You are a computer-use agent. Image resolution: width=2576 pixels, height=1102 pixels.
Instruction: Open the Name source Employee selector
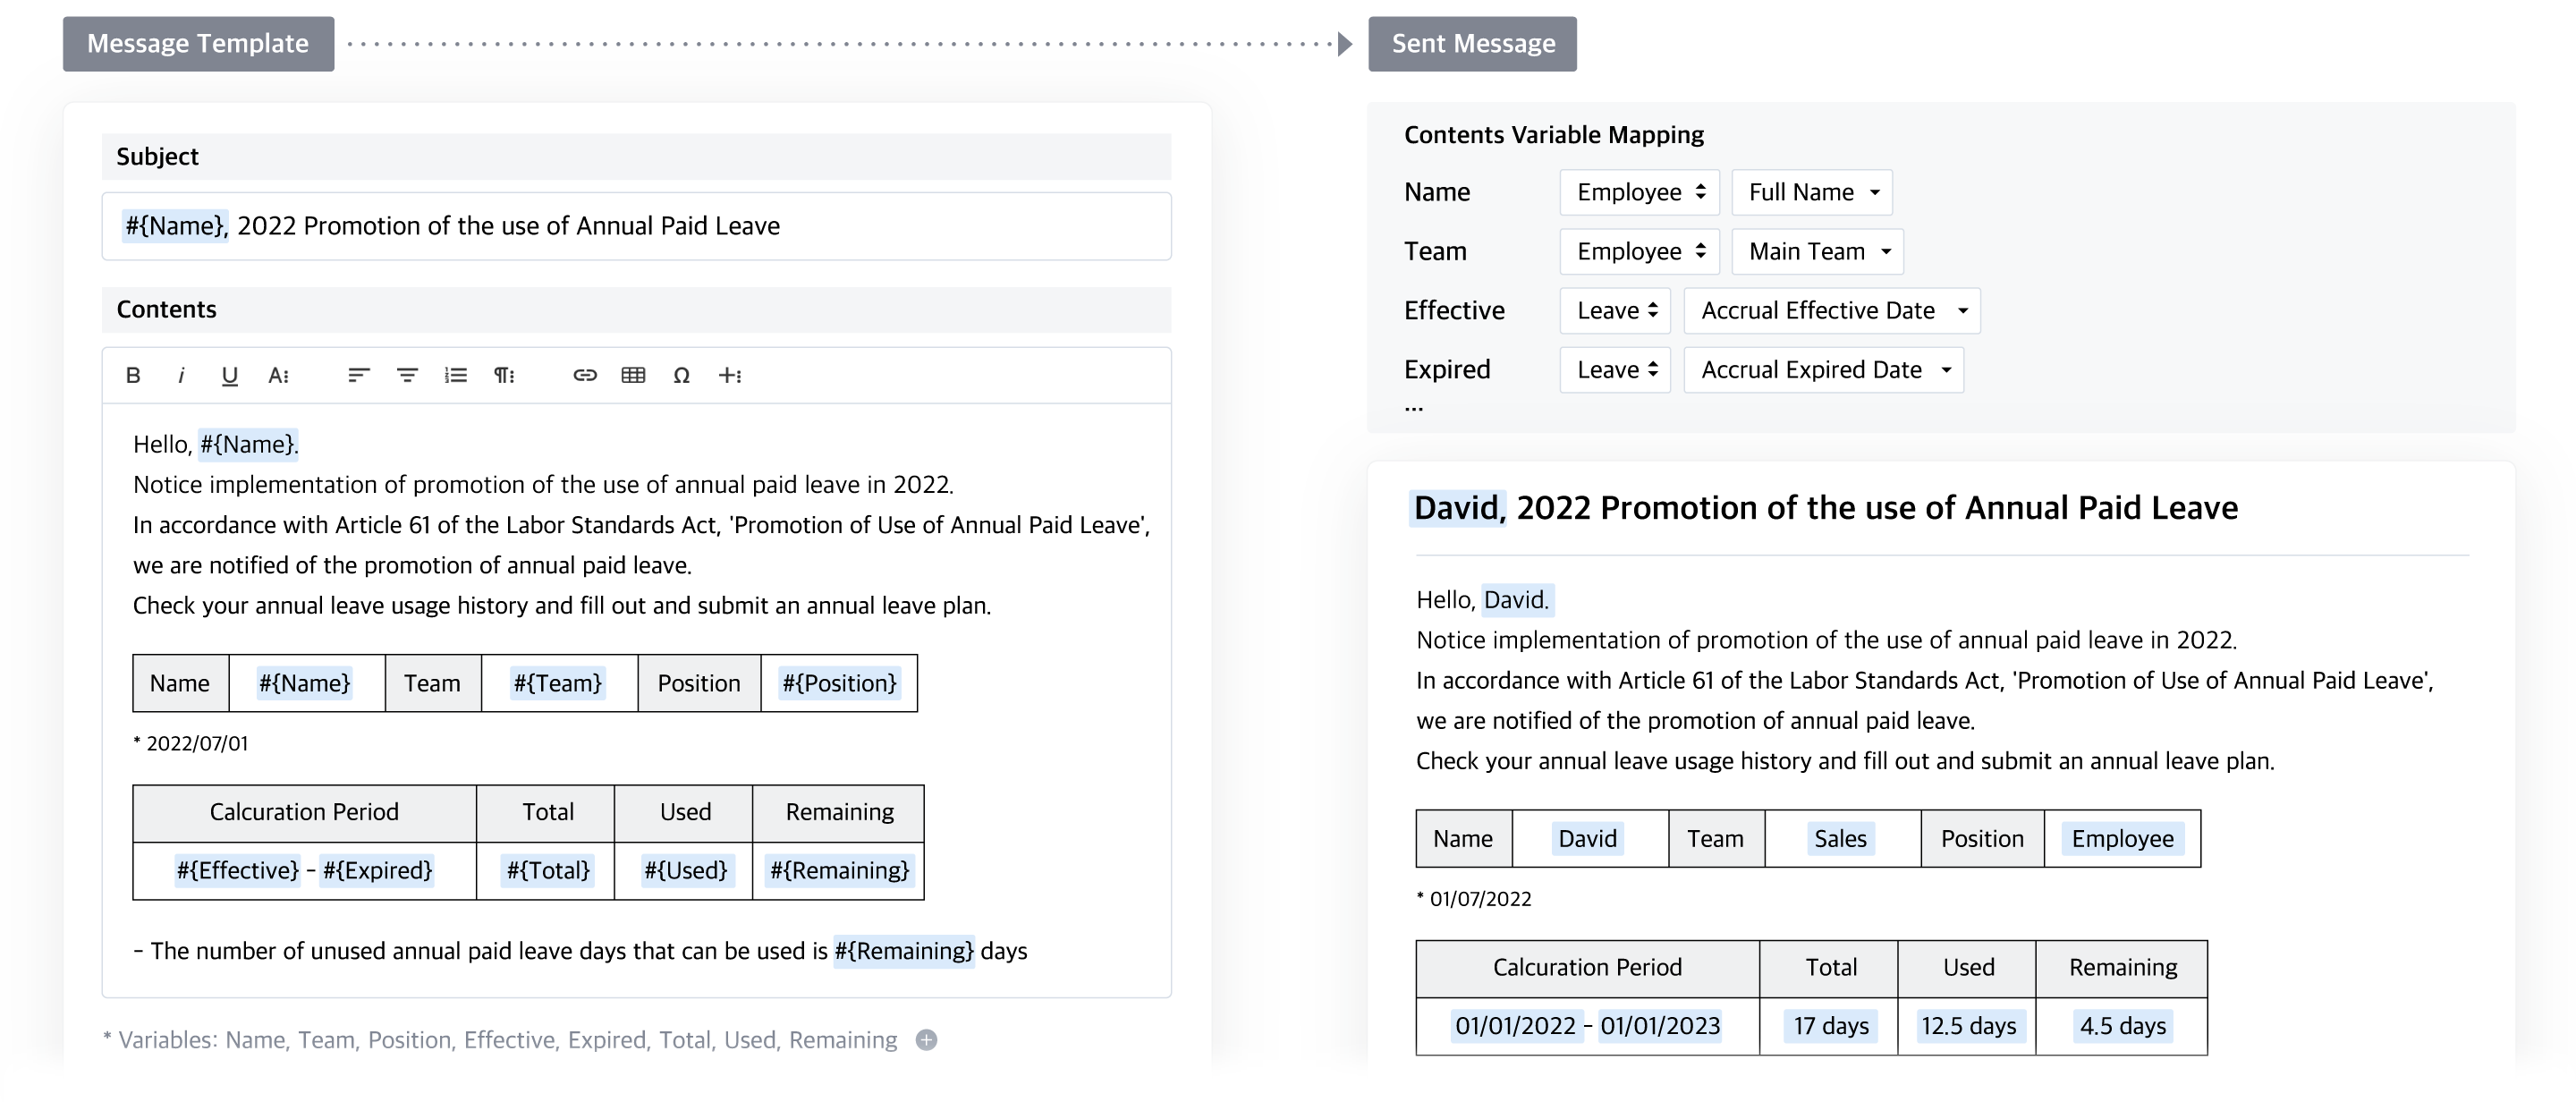[1639, 192]
